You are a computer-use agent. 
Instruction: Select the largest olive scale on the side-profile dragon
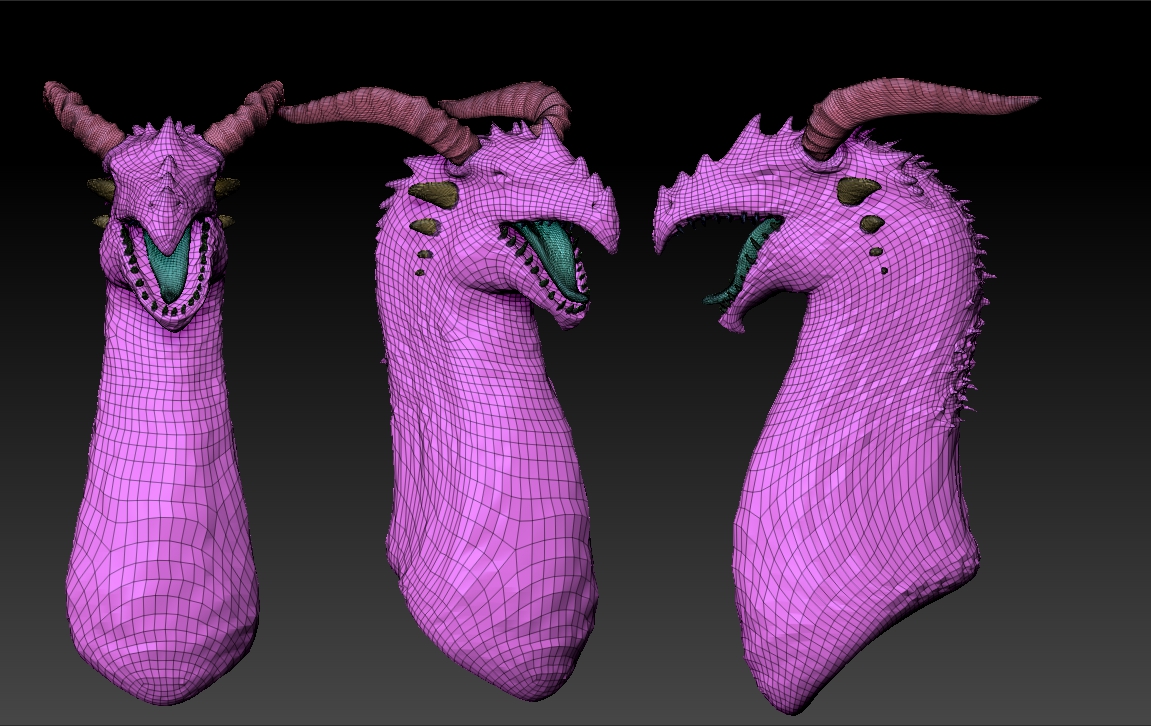tap(858, 190)
